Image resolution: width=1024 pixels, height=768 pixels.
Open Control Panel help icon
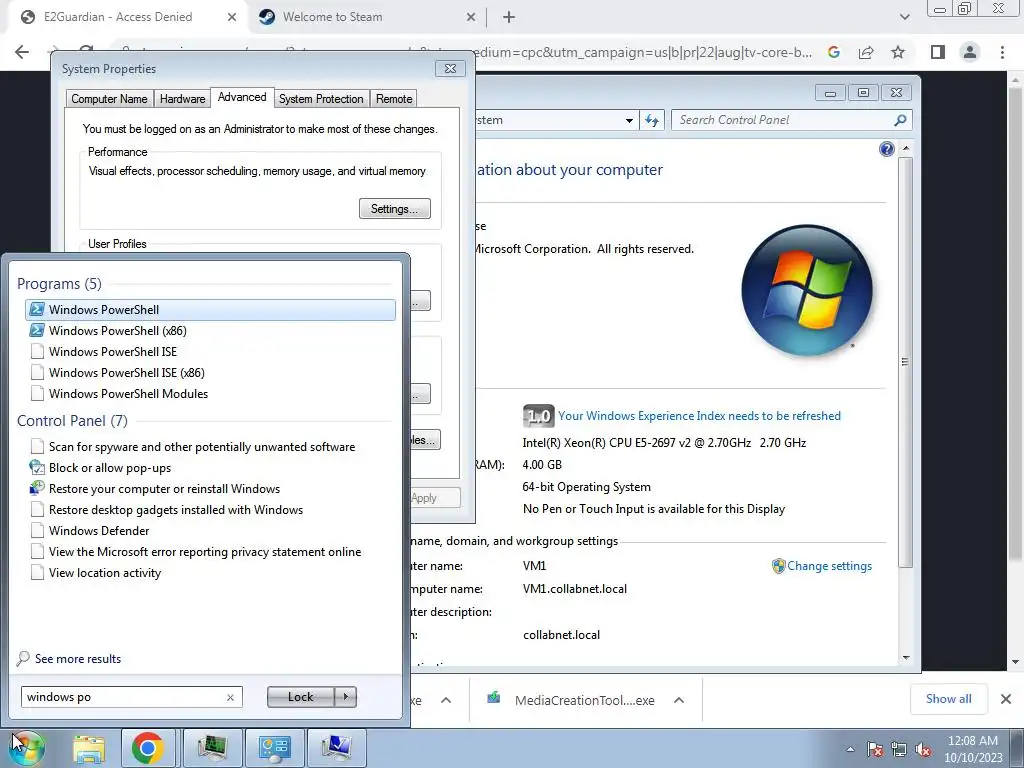click(886, 150)
